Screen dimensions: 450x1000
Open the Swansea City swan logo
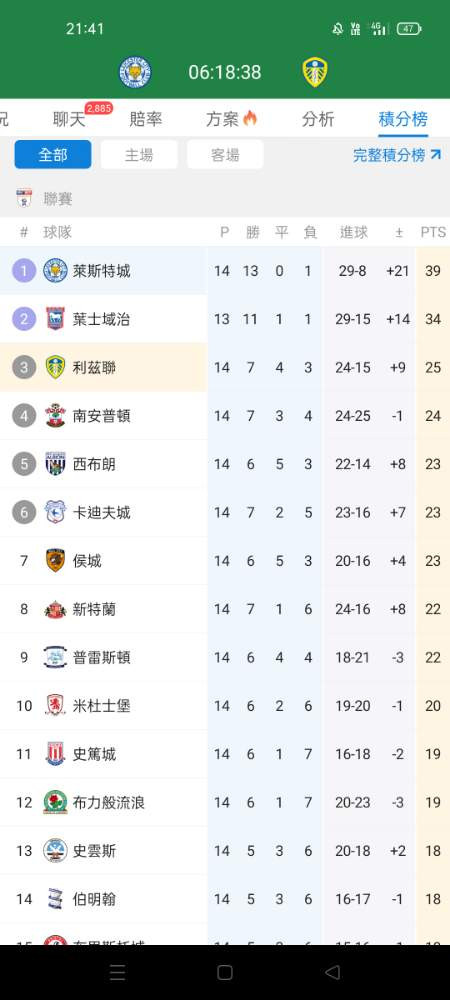tap(55, 851)
